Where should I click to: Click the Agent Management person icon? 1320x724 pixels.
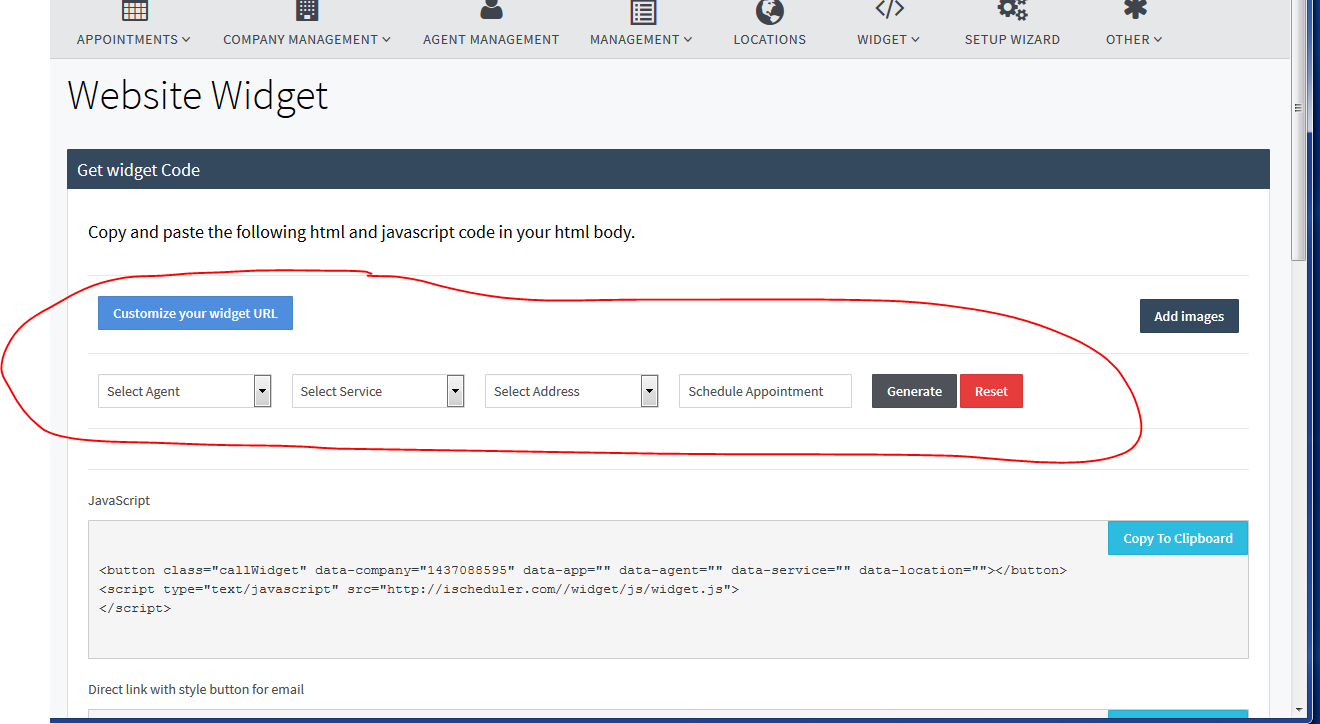[x=491, y=10]
